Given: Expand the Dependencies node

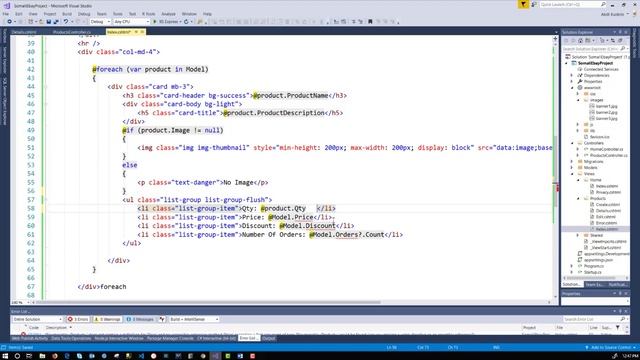Looking at the screenshot, I should pos(572,76).
